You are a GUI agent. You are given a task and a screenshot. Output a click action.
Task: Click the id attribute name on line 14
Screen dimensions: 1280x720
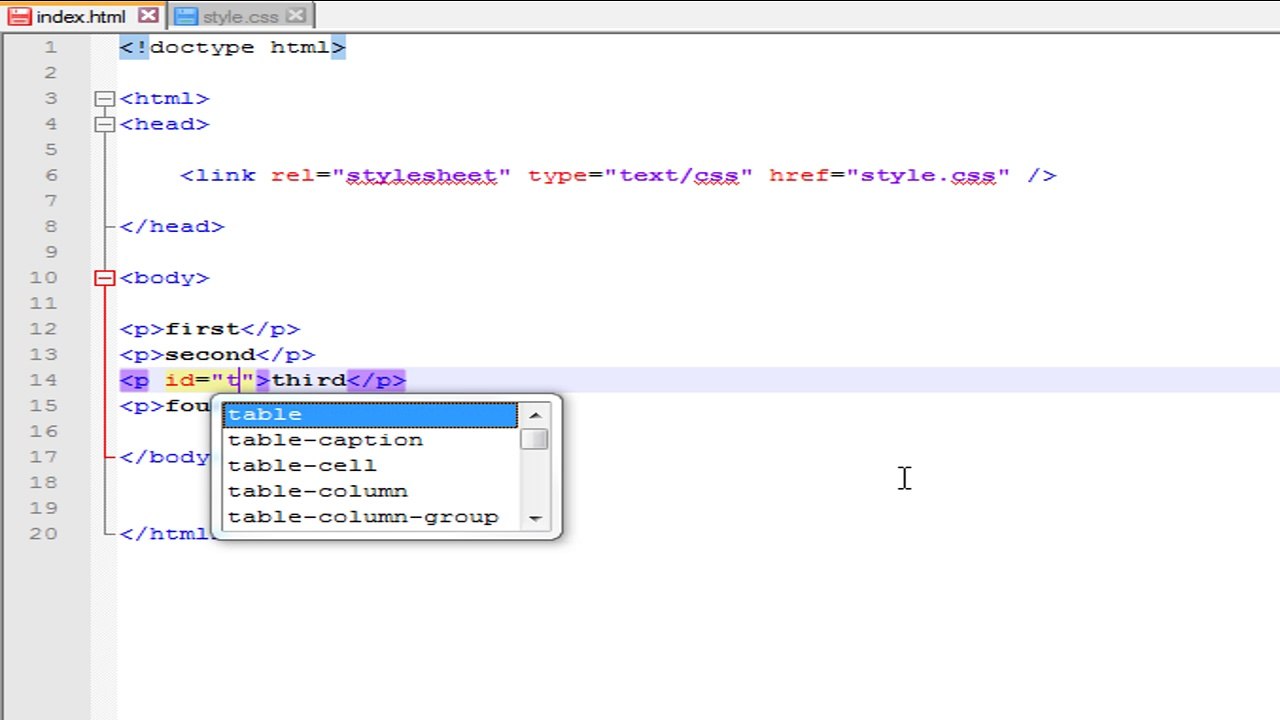179,380
